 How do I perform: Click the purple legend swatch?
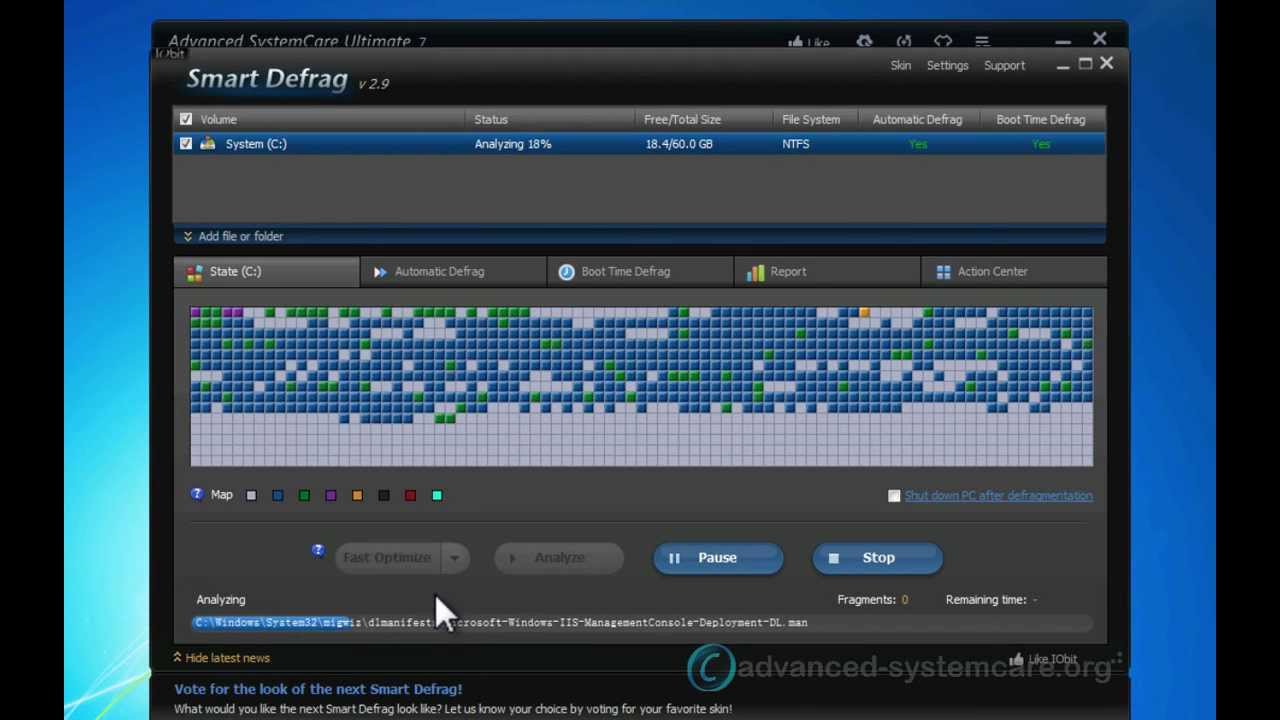tap(331, 495)
